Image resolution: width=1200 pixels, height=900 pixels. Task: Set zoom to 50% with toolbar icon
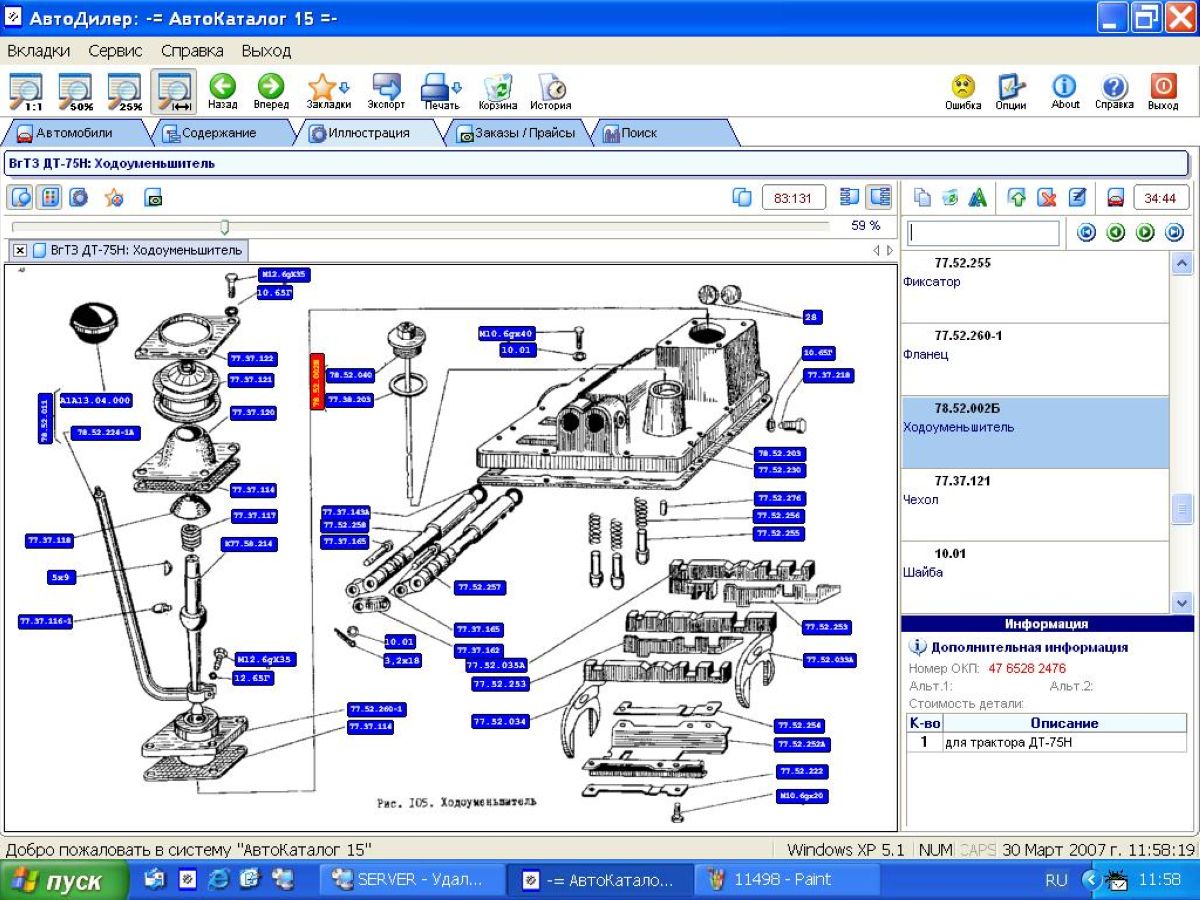click(76, 90)
